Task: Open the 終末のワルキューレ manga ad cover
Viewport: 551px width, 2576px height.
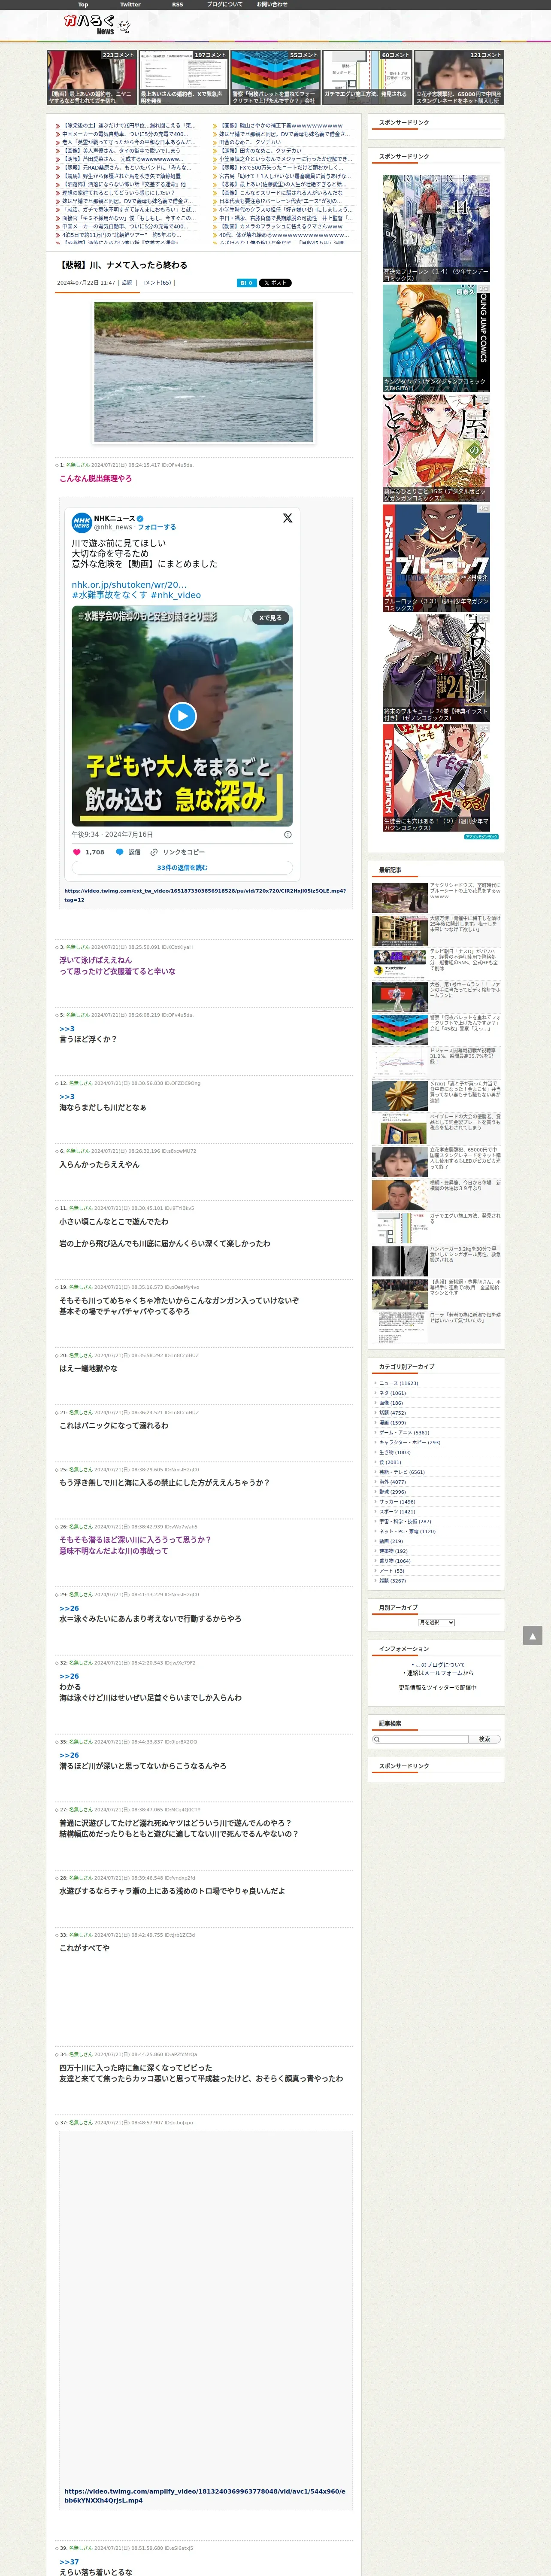Action: pos(436,668)
